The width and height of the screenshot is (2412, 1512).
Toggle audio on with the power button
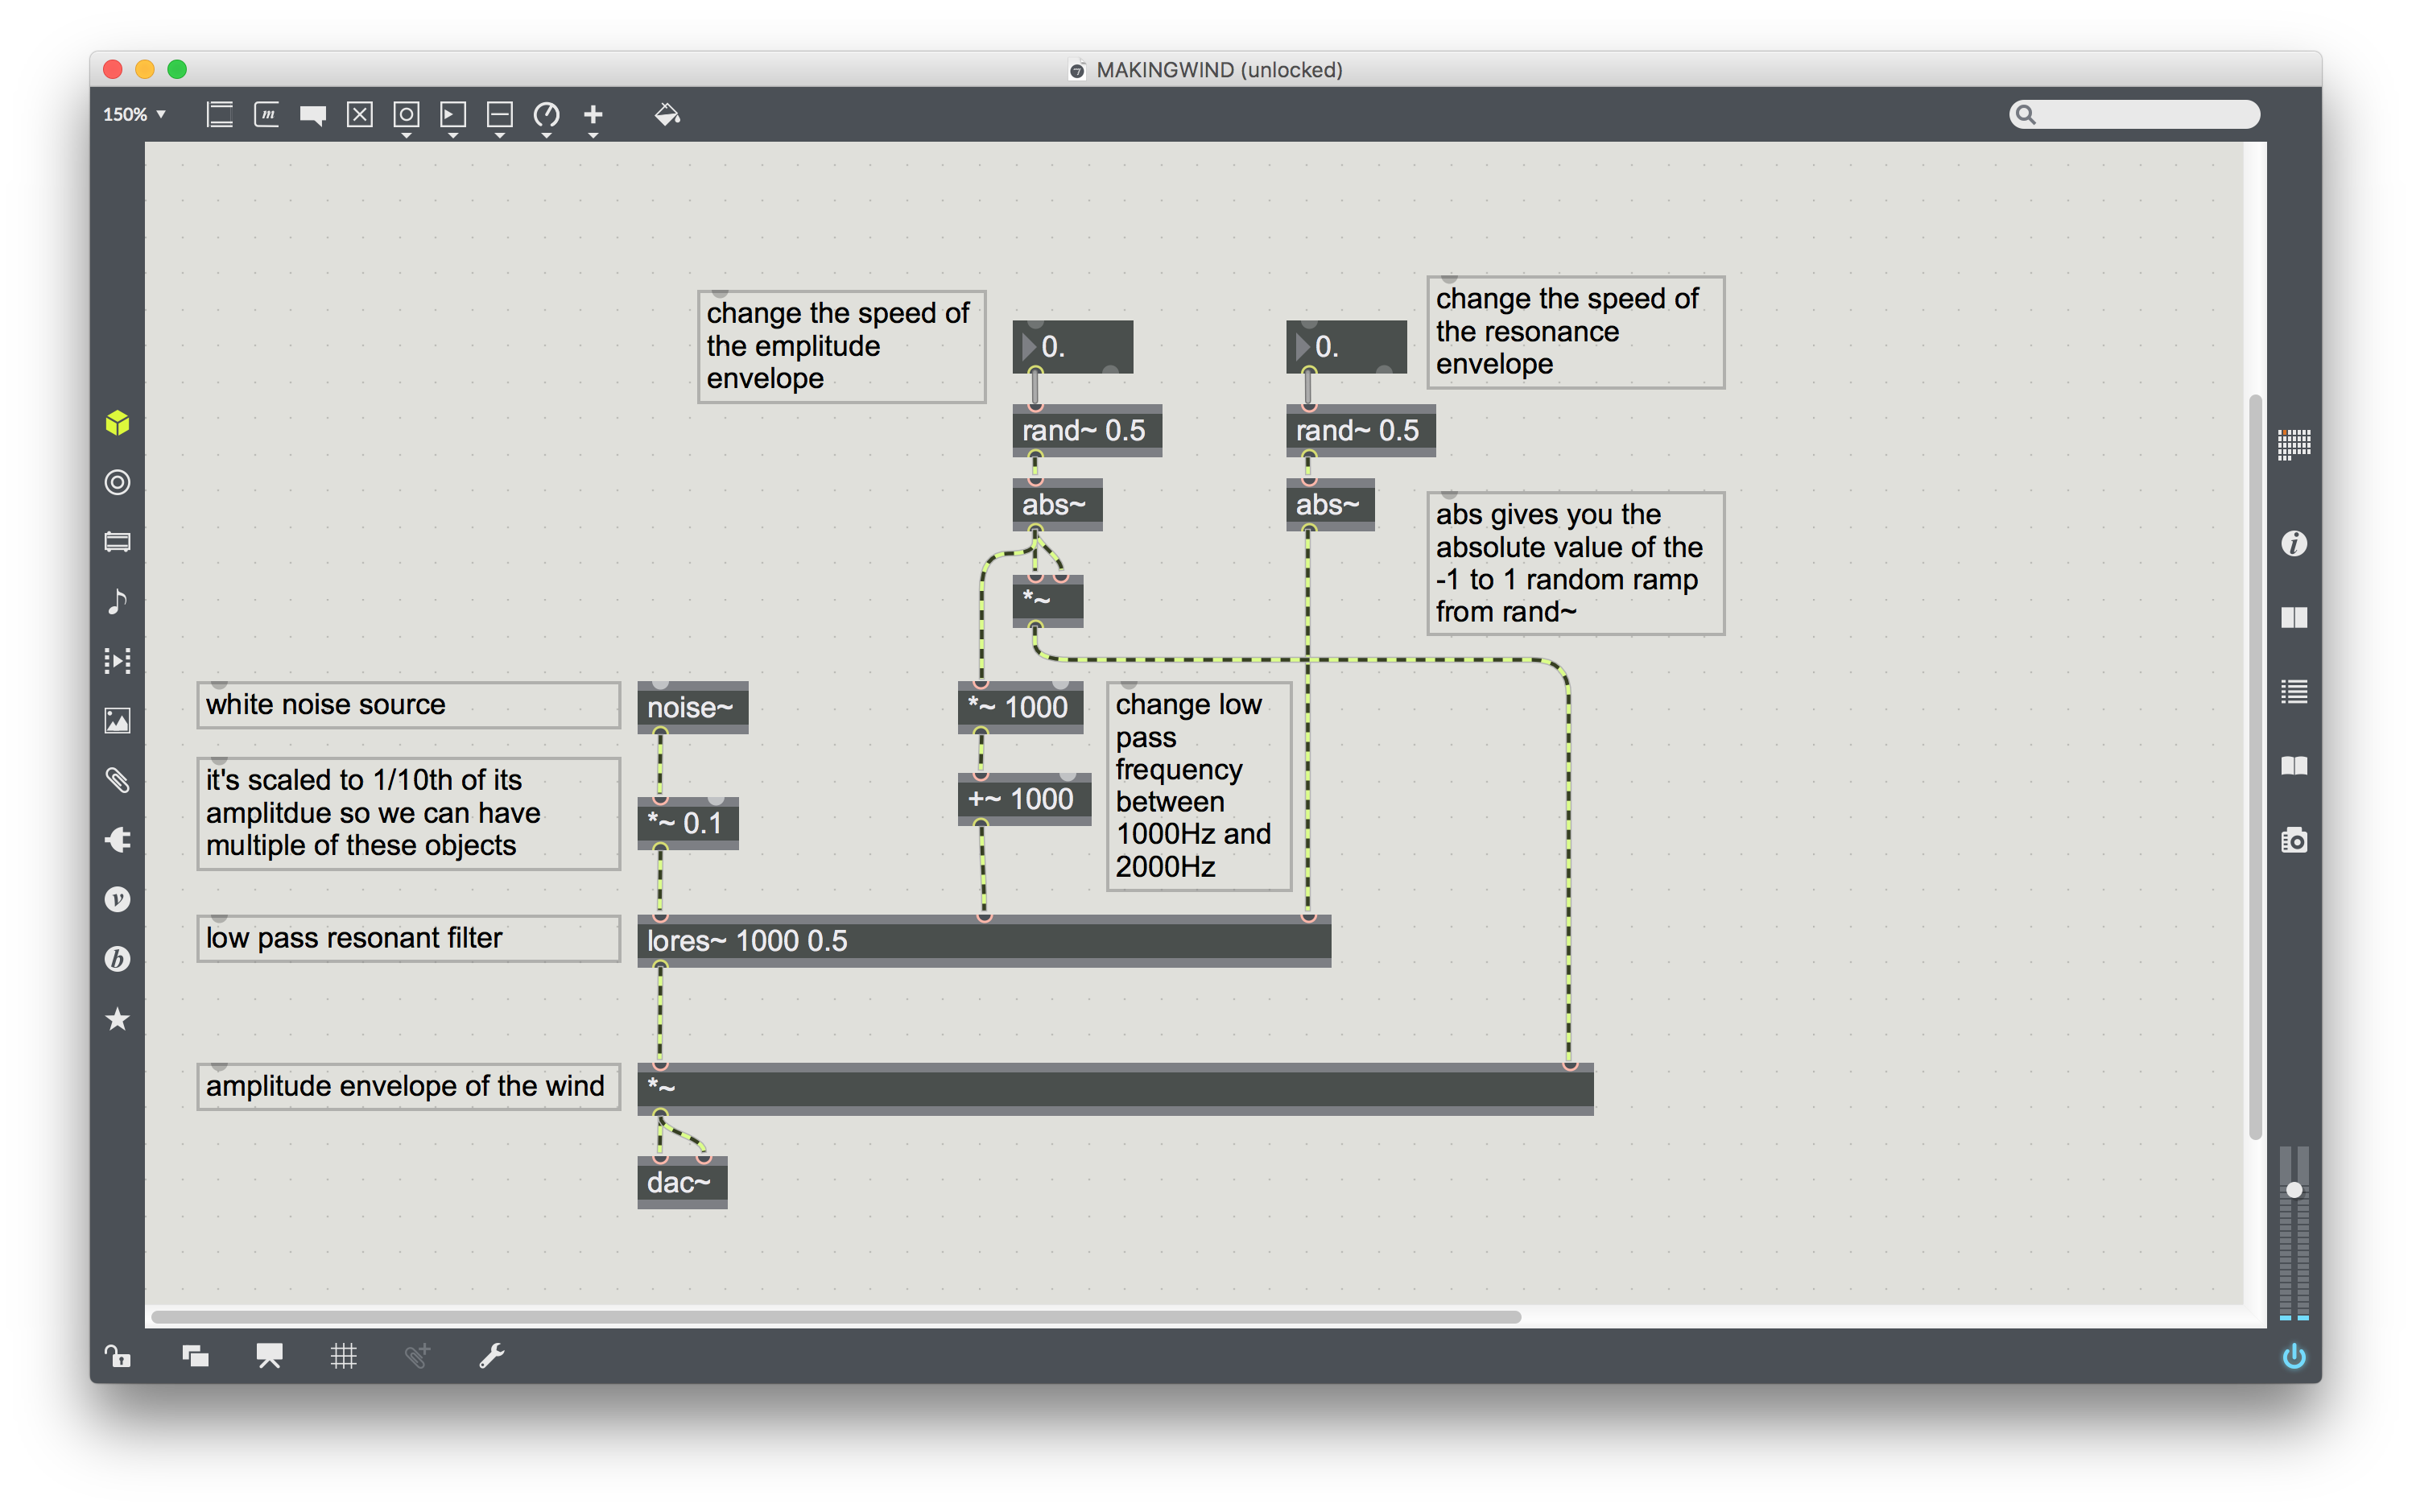pos(2294,1356)
